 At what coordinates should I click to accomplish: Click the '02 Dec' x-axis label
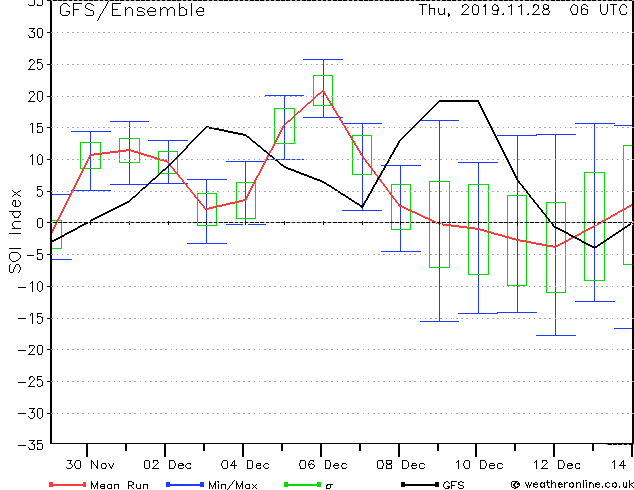tap(167, 465)
